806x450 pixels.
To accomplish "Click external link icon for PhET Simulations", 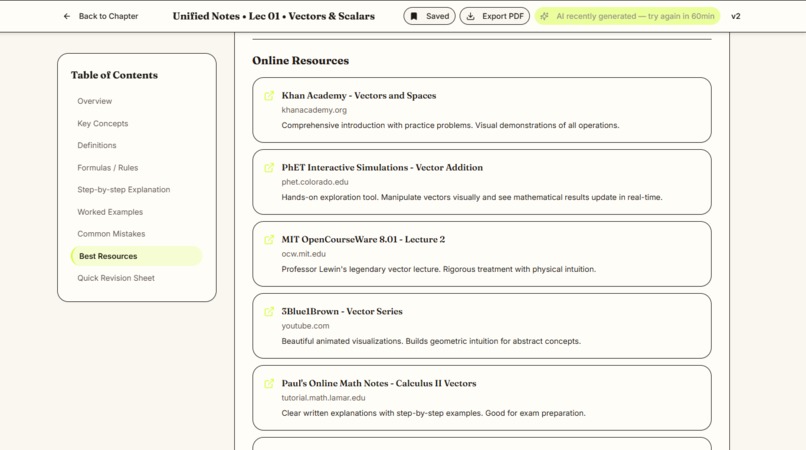I will pos(269,168).
